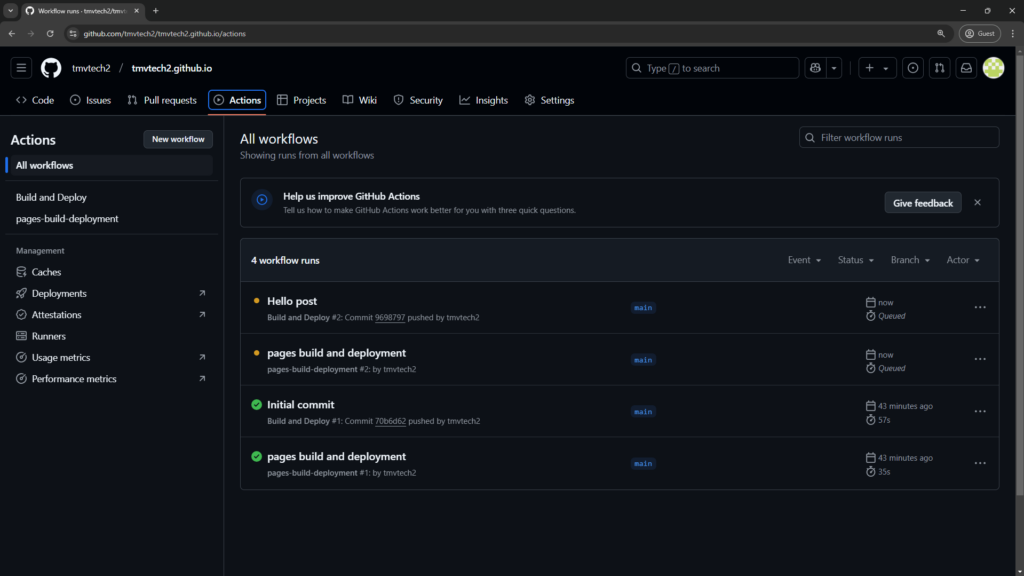Image resolution: width=1024 pixels, height=576 pixels.
Task: Click the browser back arrow
Action: [12, 33]
